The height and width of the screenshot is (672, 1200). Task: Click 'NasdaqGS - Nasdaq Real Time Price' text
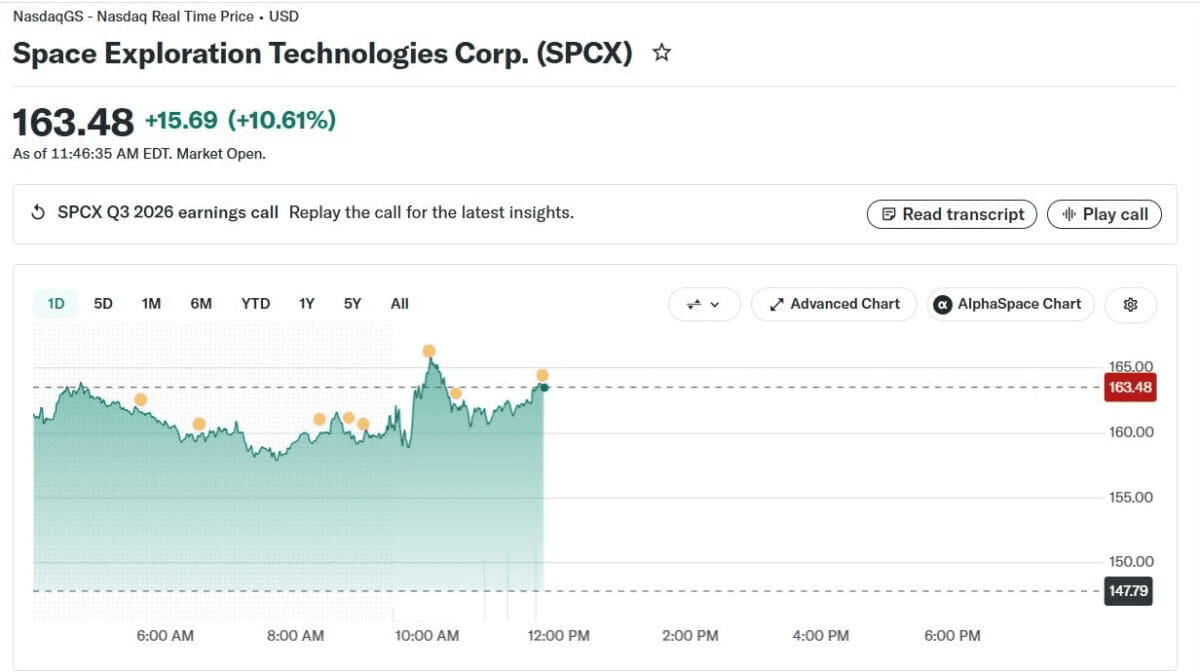(x=132, y=16)
